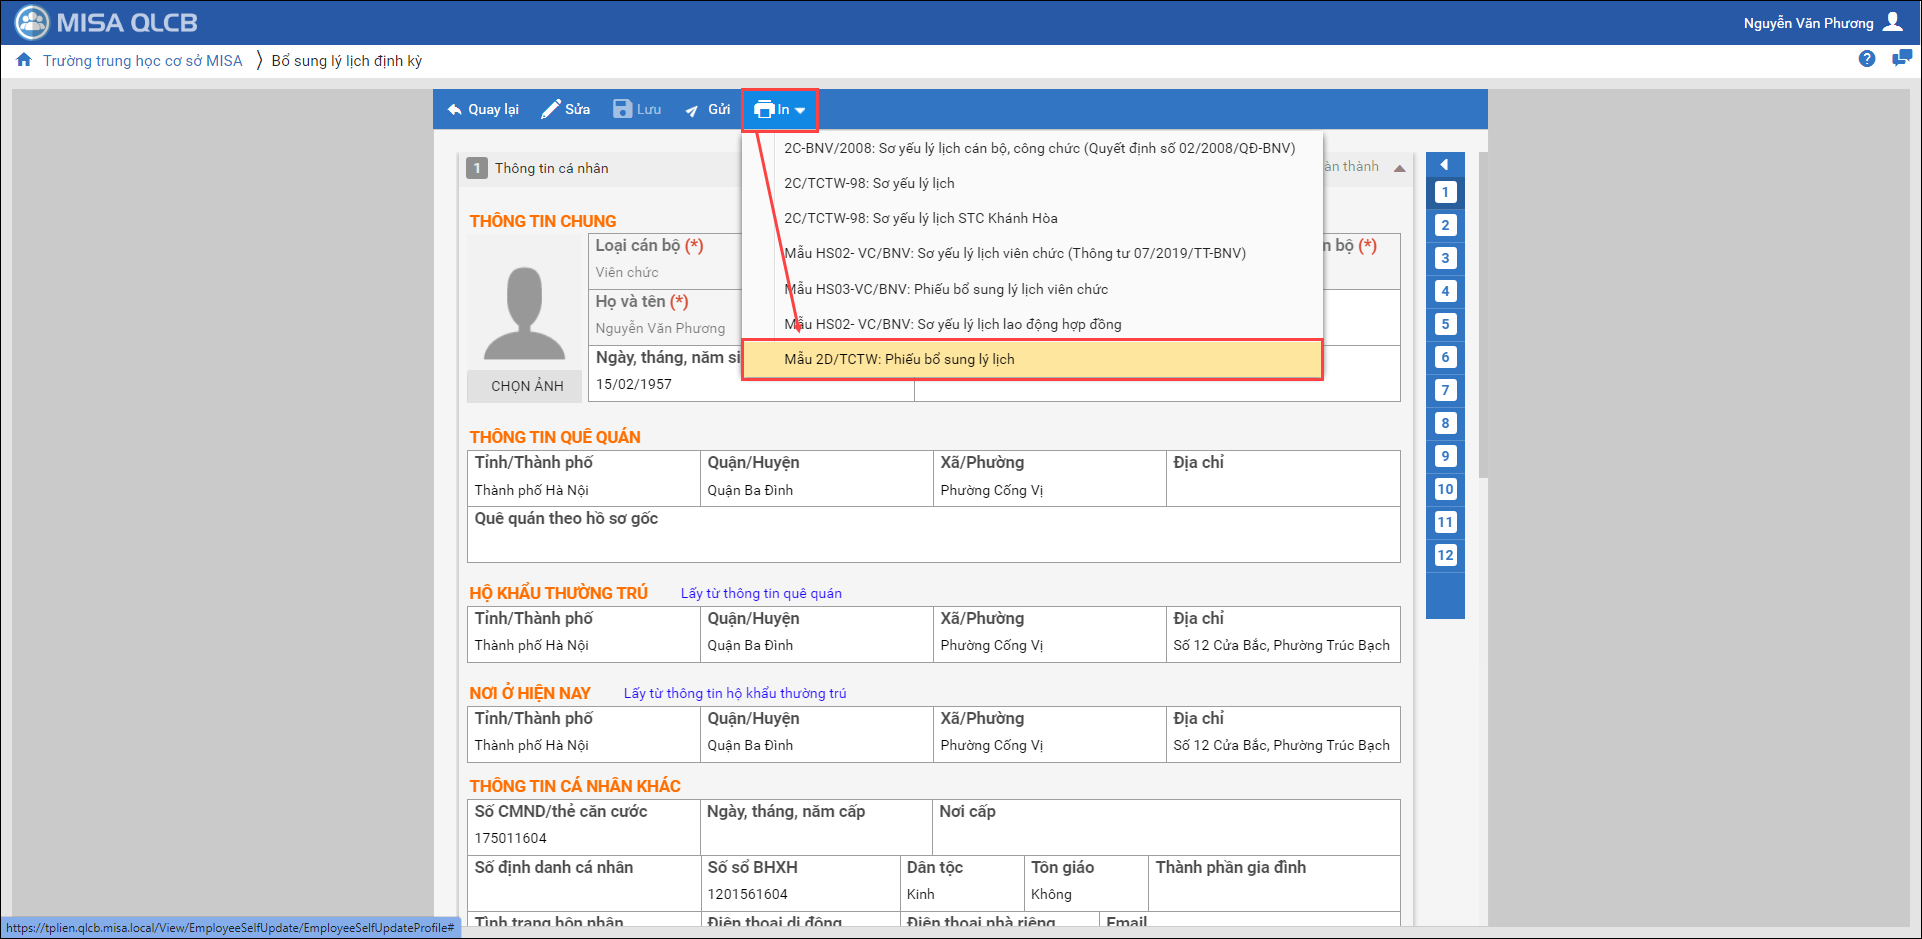The width and height of the screenshot is (1922, 939).
Task: Collapse the Thông tin cá nhân section
Action: 1399,168
